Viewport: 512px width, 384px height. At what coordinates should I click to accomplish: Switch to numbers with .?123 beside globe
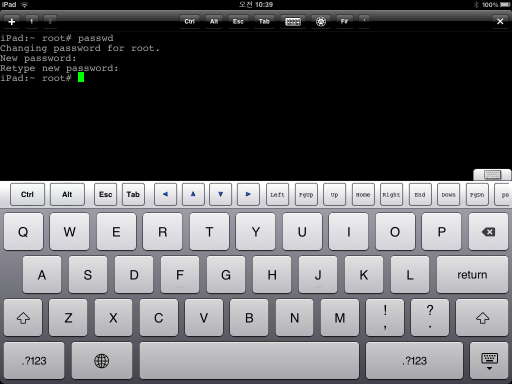[34, 361]
